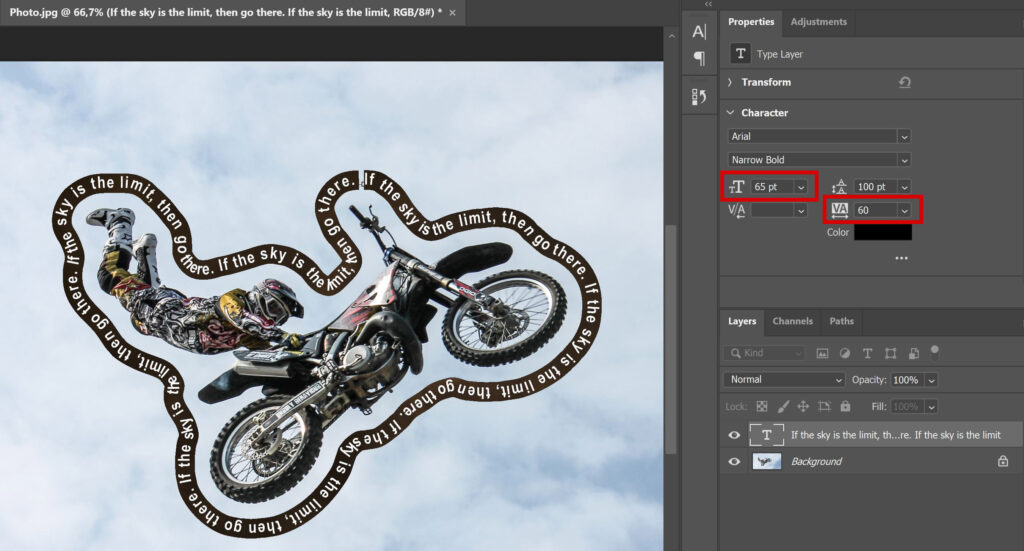Click the leading icon beside 100 pt
The height and width of the screenshot is (551, 1024).
pos(840,187)
